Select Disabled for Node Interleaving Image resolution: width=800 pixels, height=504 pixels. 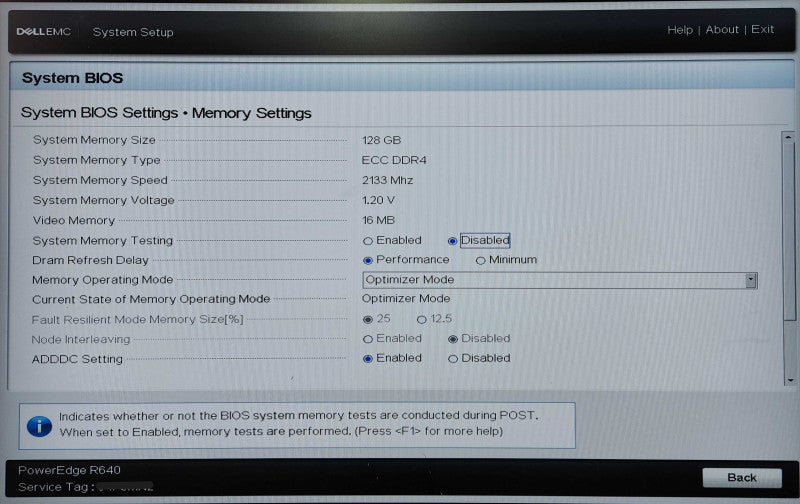[453, 339]
